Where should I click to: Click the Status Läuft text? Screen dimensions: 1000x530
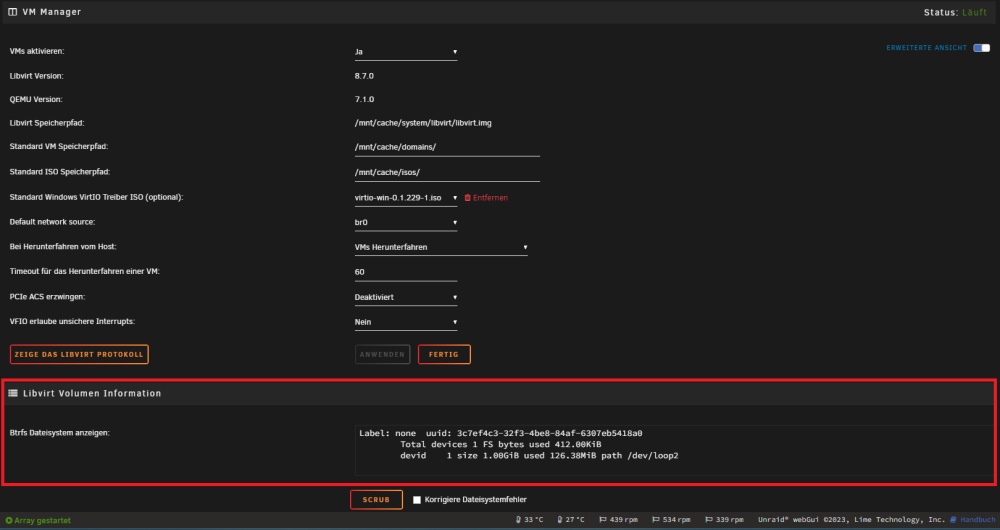(955, 12)
